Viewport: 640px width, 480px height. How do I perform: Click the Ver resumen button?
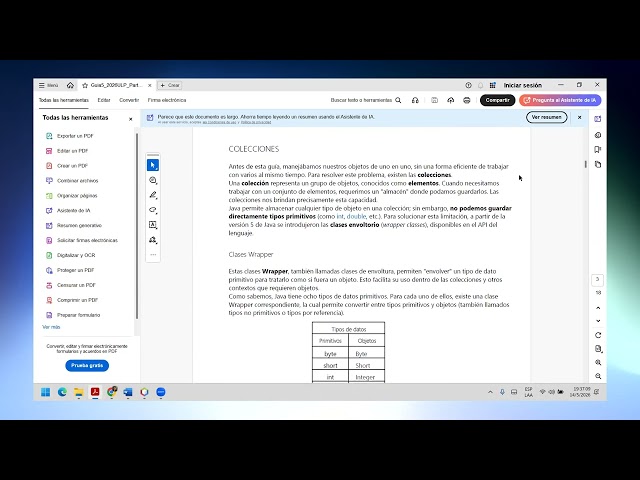547,117
